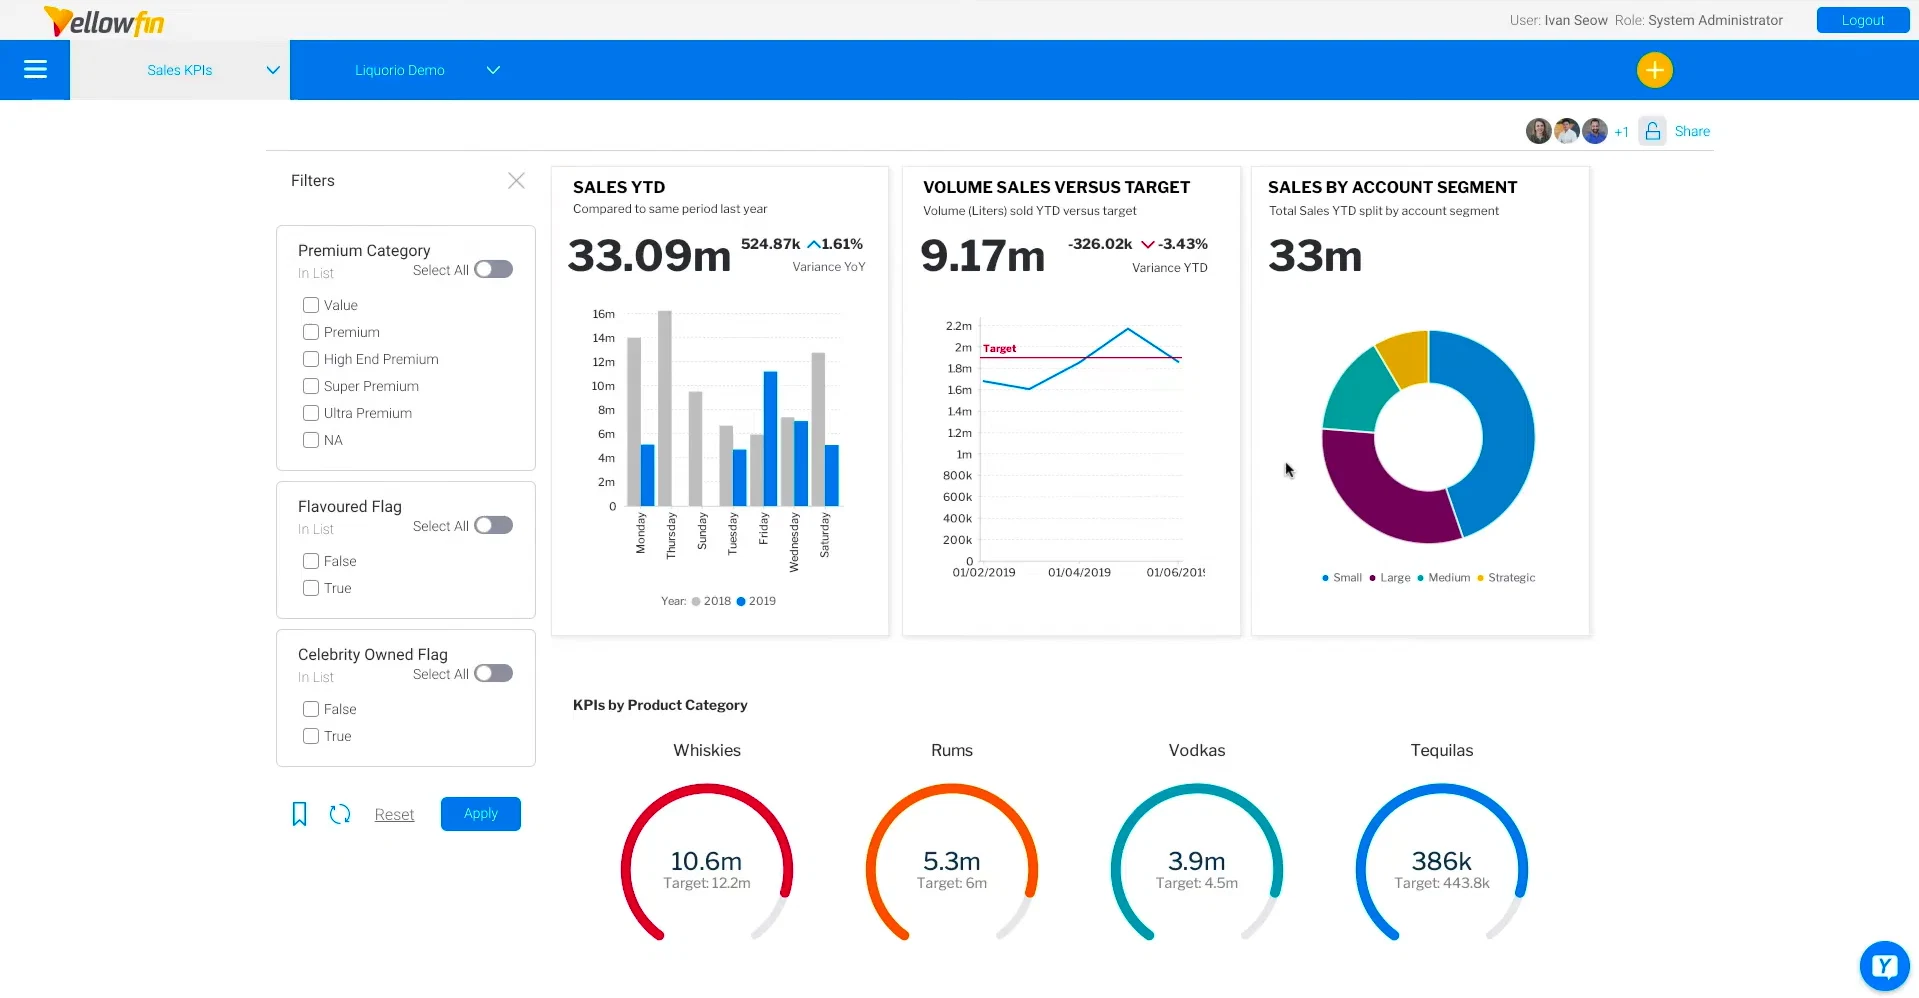Switch to the Liquorio Demo tab

[399, 70]
